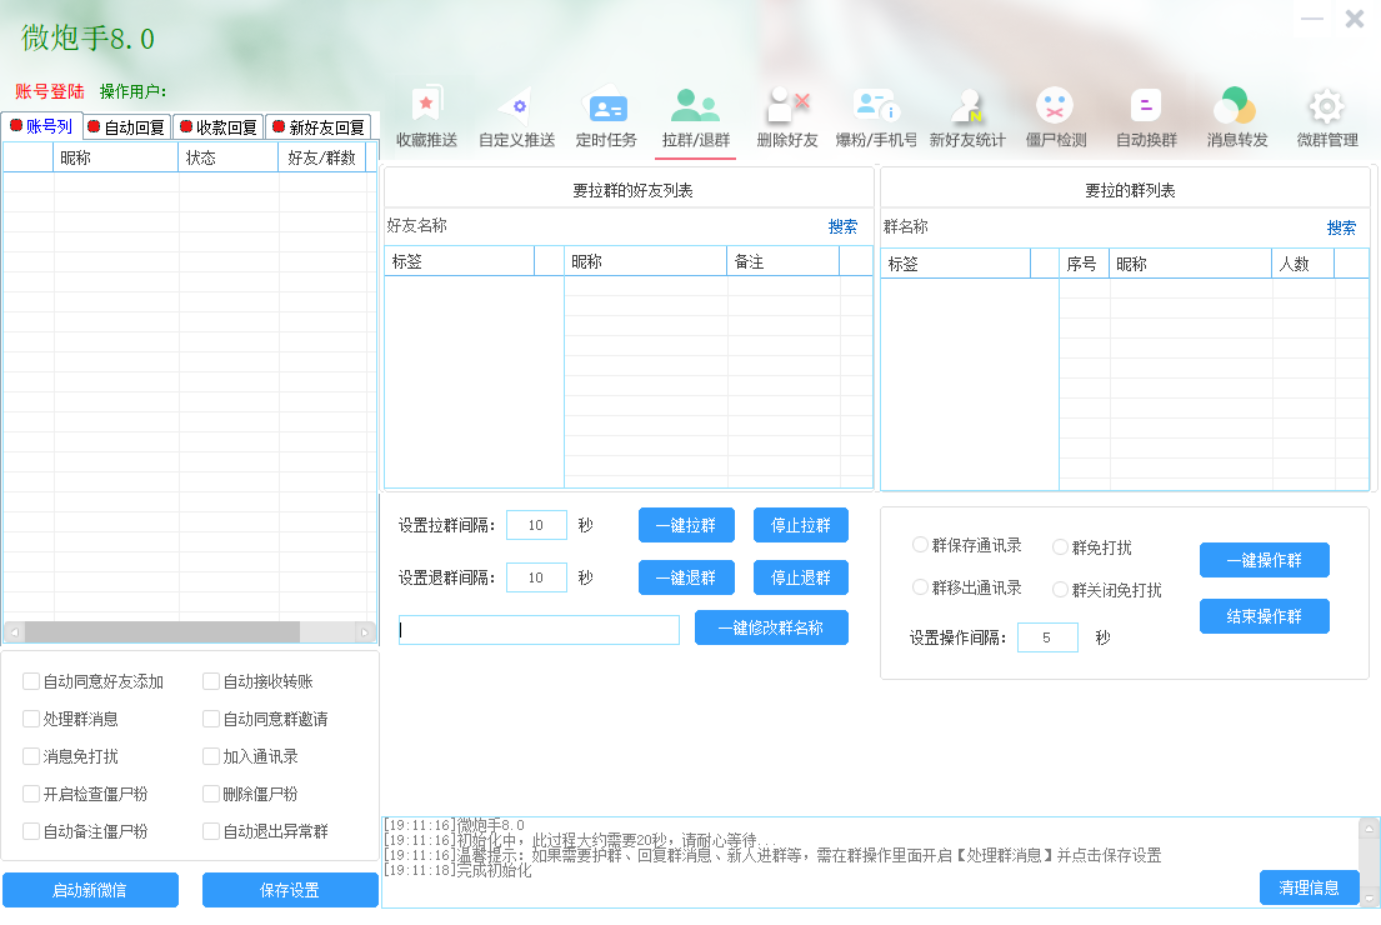Image resolution: width=1381 pixels, height=925 pixels.
Task: Open the 自定义推送 custom push tool
Action: click(x=516, y=118)
